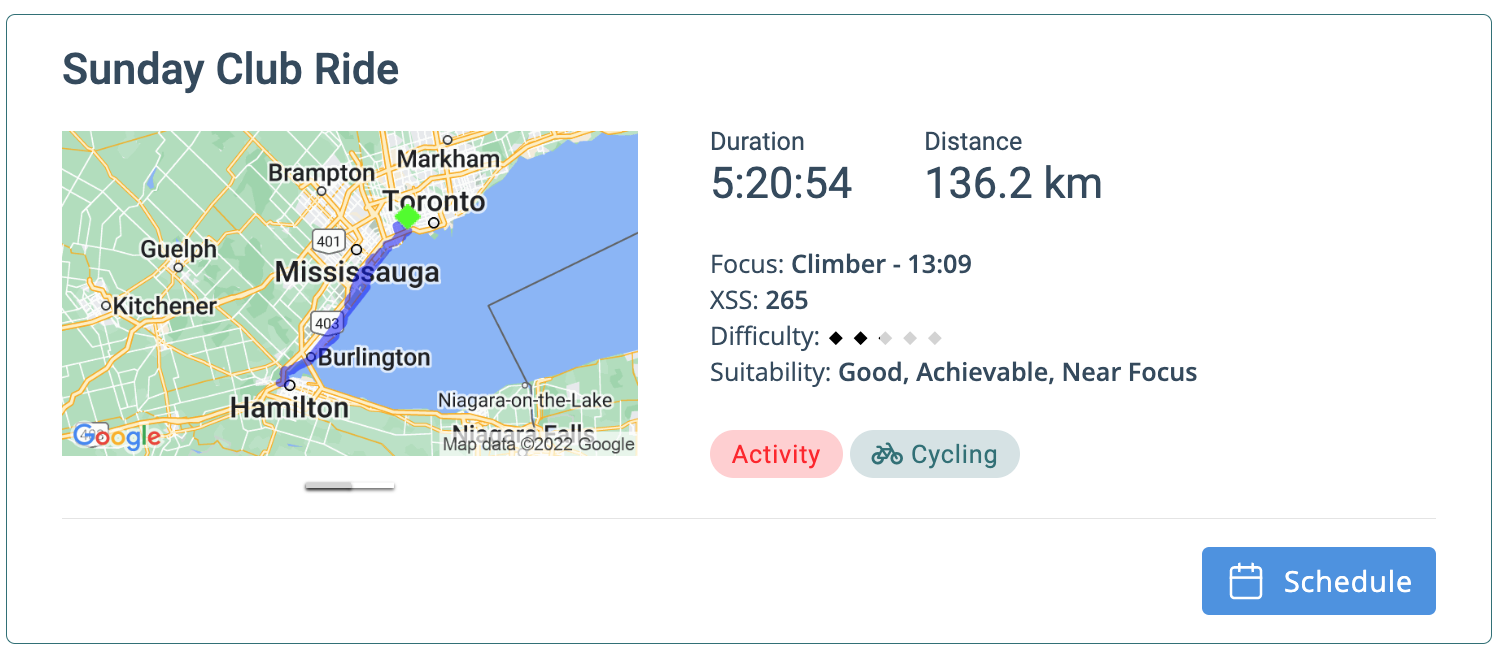Select the Cycling tag label
Viewport: 1506px width, 648px height.
coord(953,455)
